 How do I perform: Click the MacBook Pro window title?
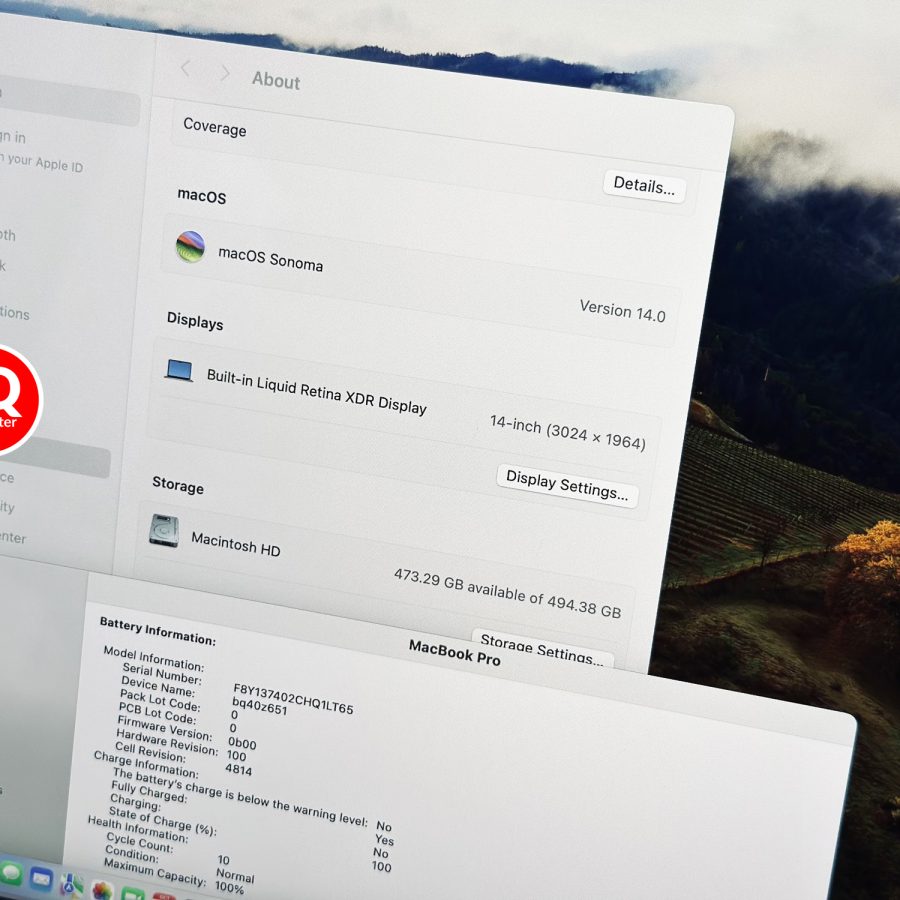tap(455, 654)
